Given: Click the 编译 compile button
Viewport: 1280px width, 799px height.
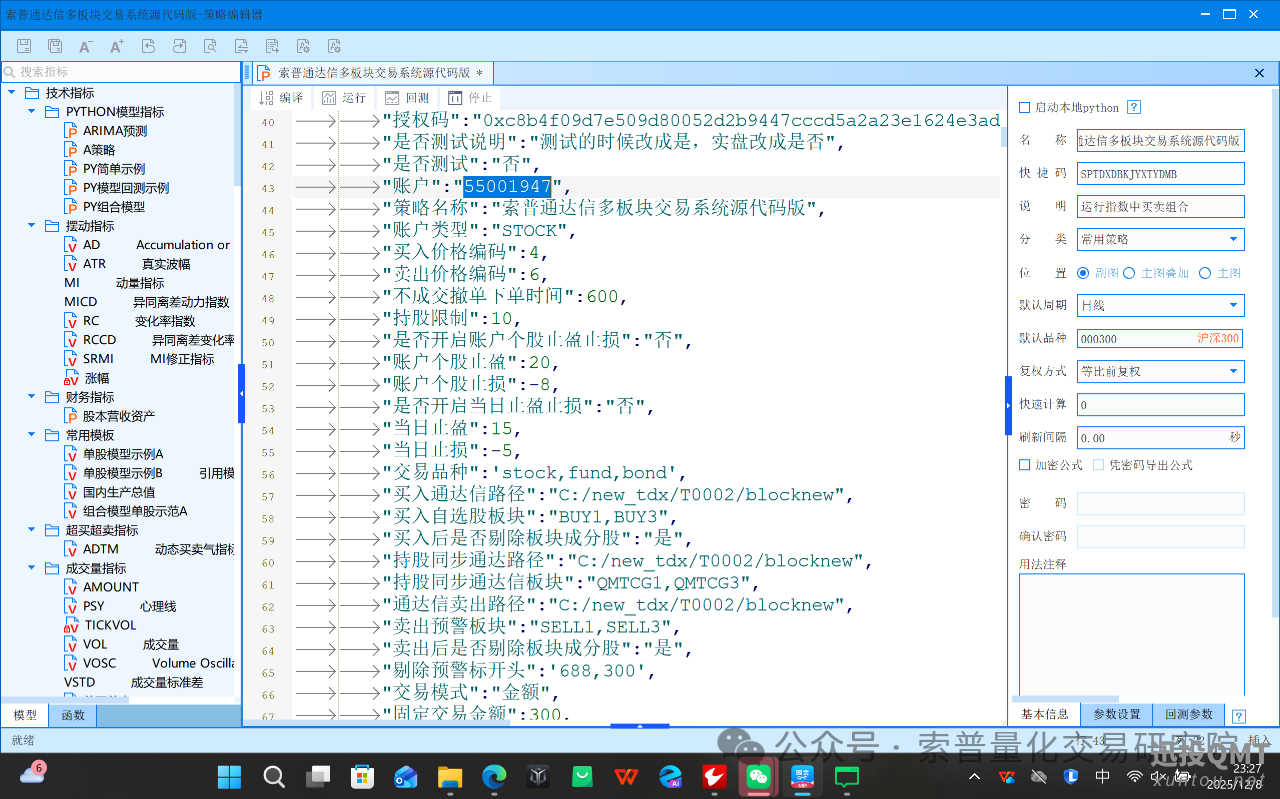Looking at the screenshot, I should tap(281, 98).
